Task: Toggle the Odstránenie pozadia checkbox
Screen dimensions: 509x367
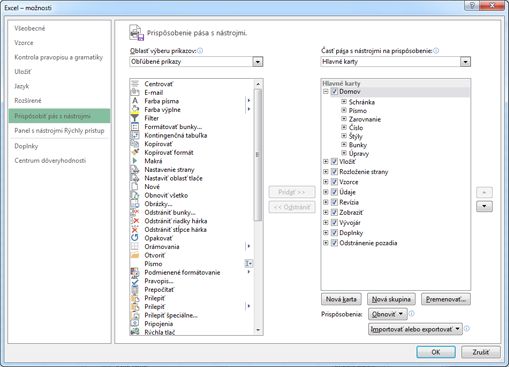Action: 334,243
